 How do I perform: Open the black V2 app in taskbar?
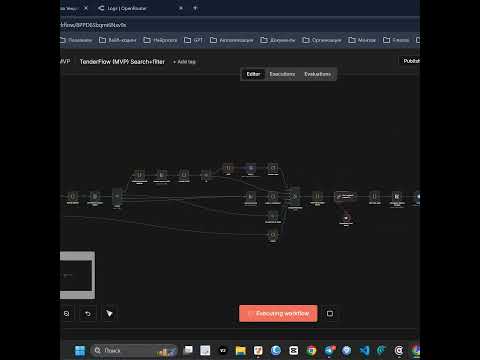pyautogui.click(x=223, y=351)
